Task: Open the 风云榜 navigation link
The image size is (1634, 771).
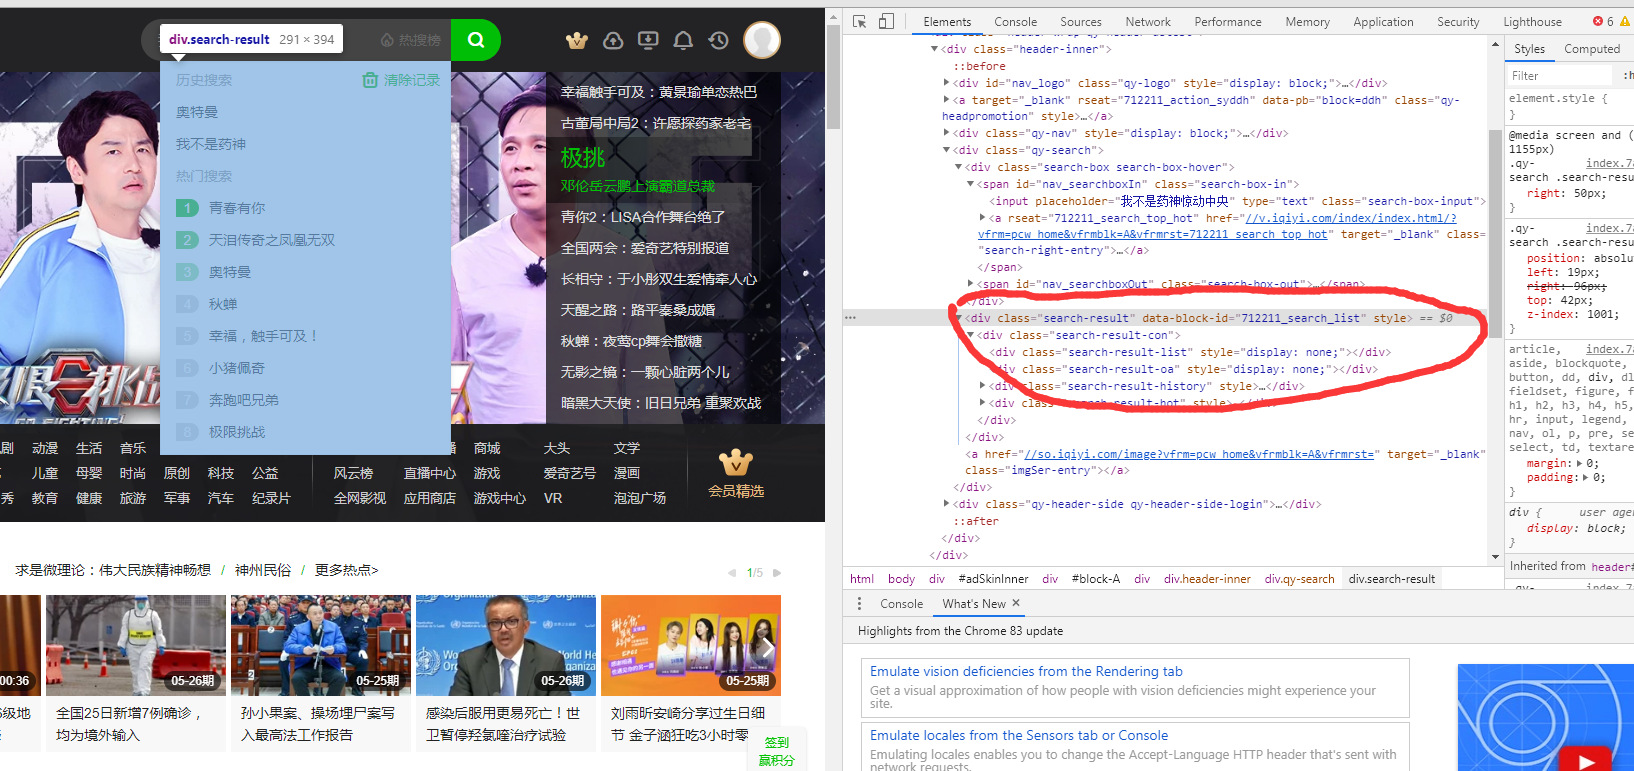Action: 353,473
